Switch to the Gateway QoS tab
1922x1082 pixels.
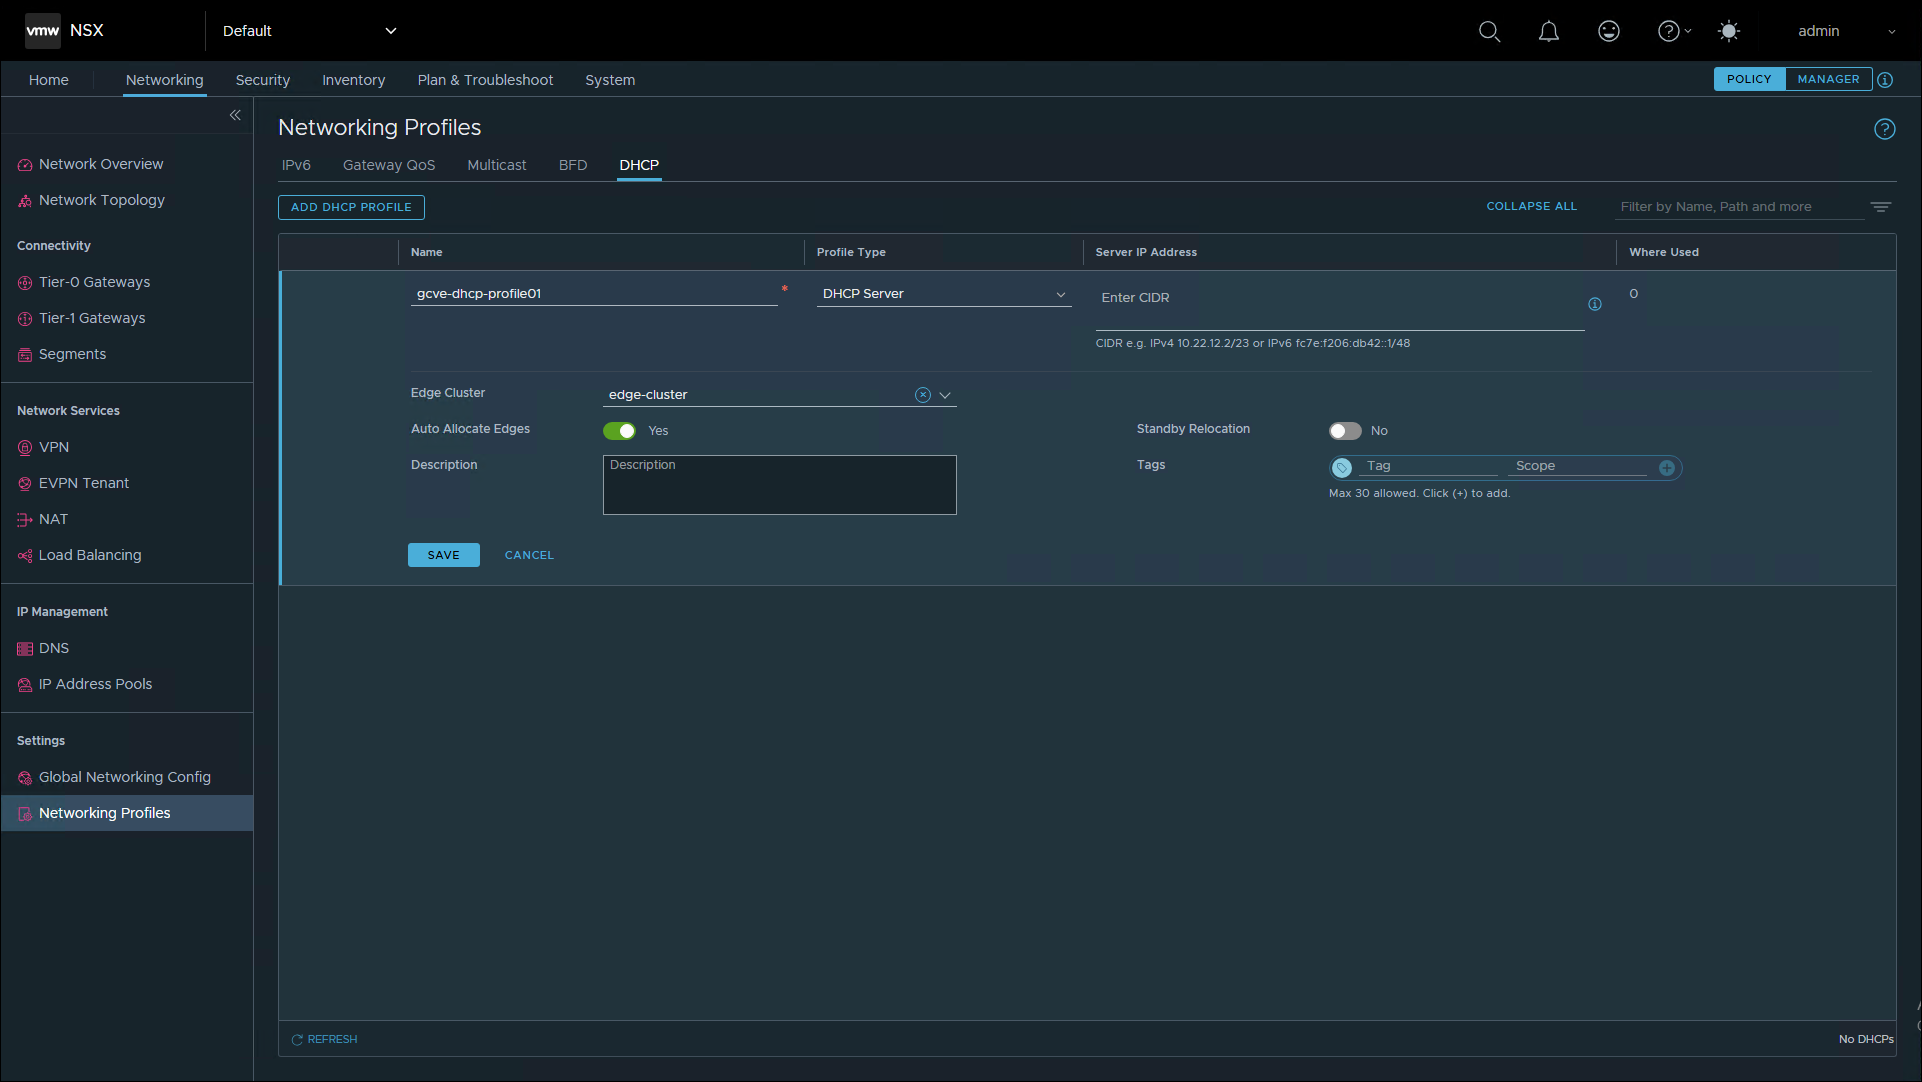389,165
